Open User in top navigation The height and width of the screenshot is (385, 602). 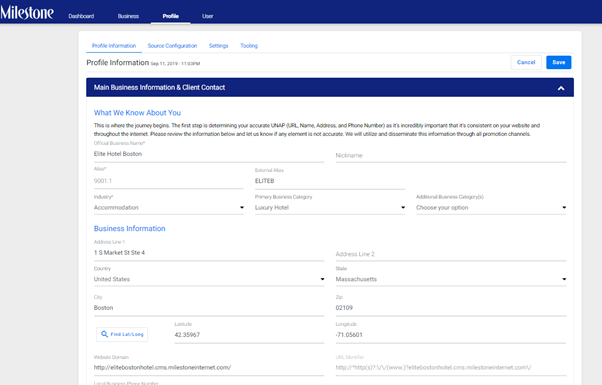click(x=208, y=16)
